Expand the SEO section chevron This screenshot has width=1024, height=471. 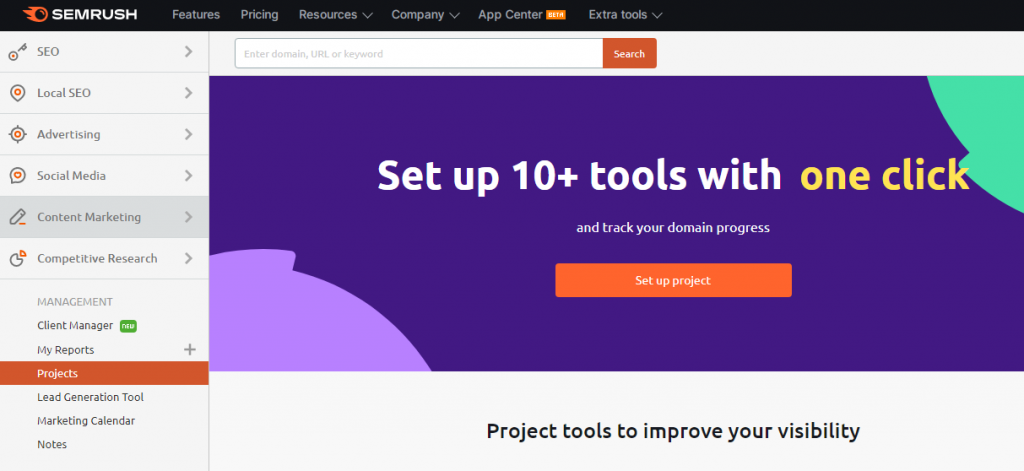(x=189, y=51)
